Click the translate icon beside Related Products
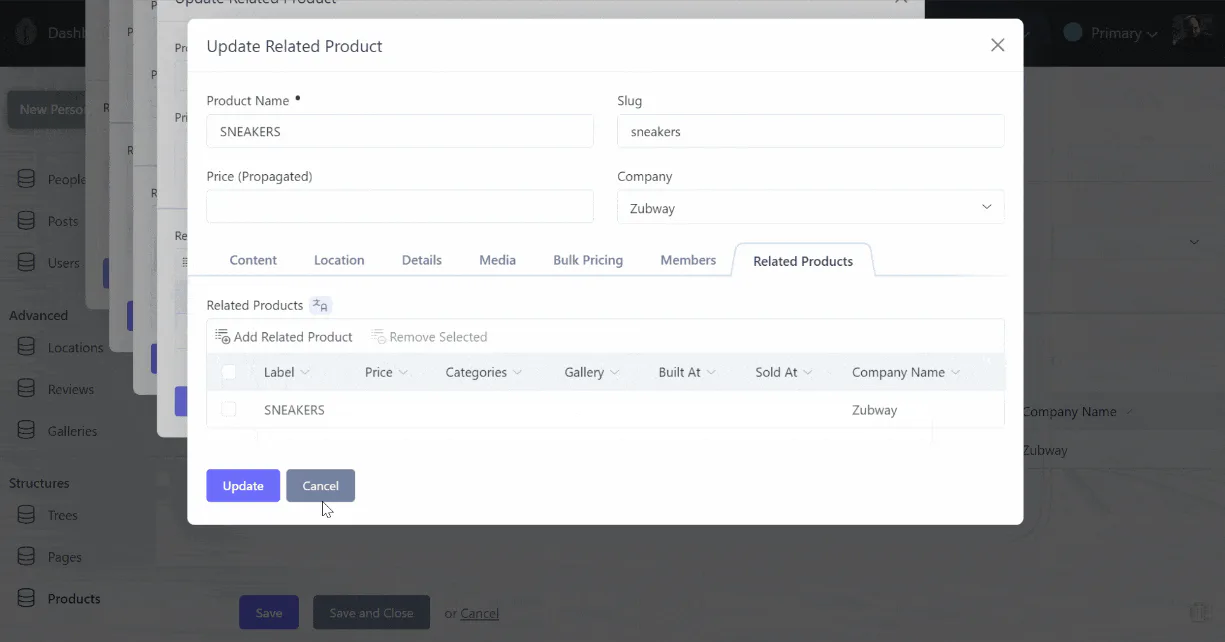 pos(320,305)
